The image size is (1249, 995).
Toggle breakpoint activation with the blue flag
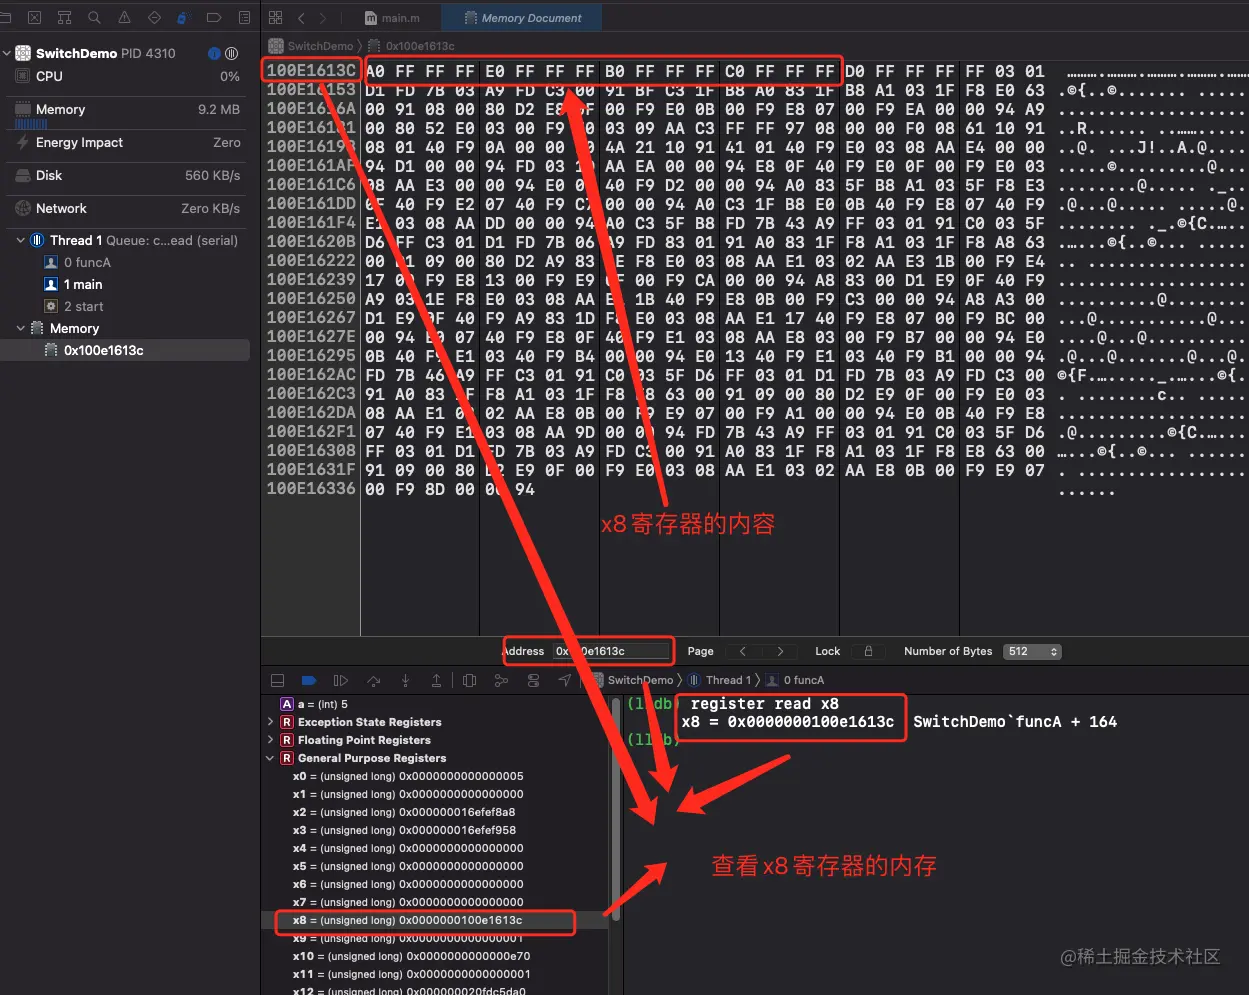click(x=308, y=680)
